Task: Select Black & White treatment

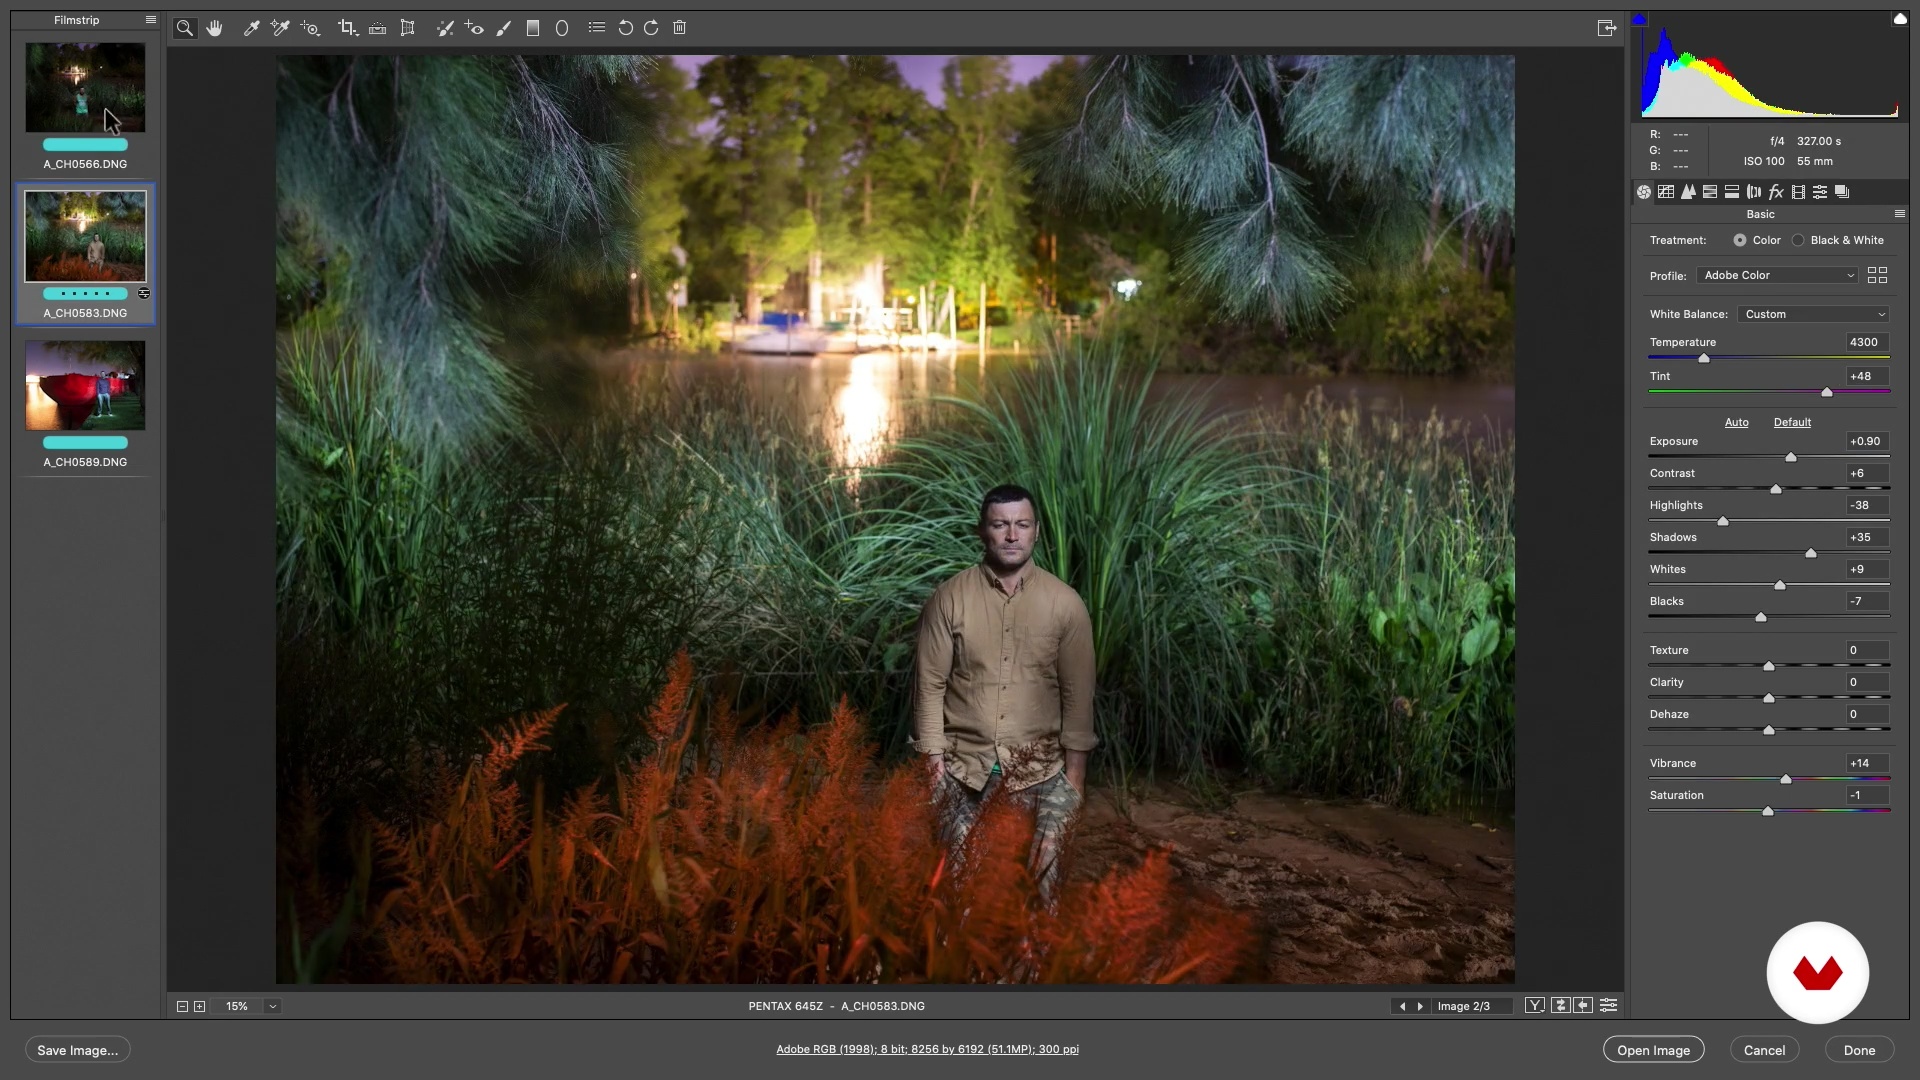Action: coord(1799,240)
